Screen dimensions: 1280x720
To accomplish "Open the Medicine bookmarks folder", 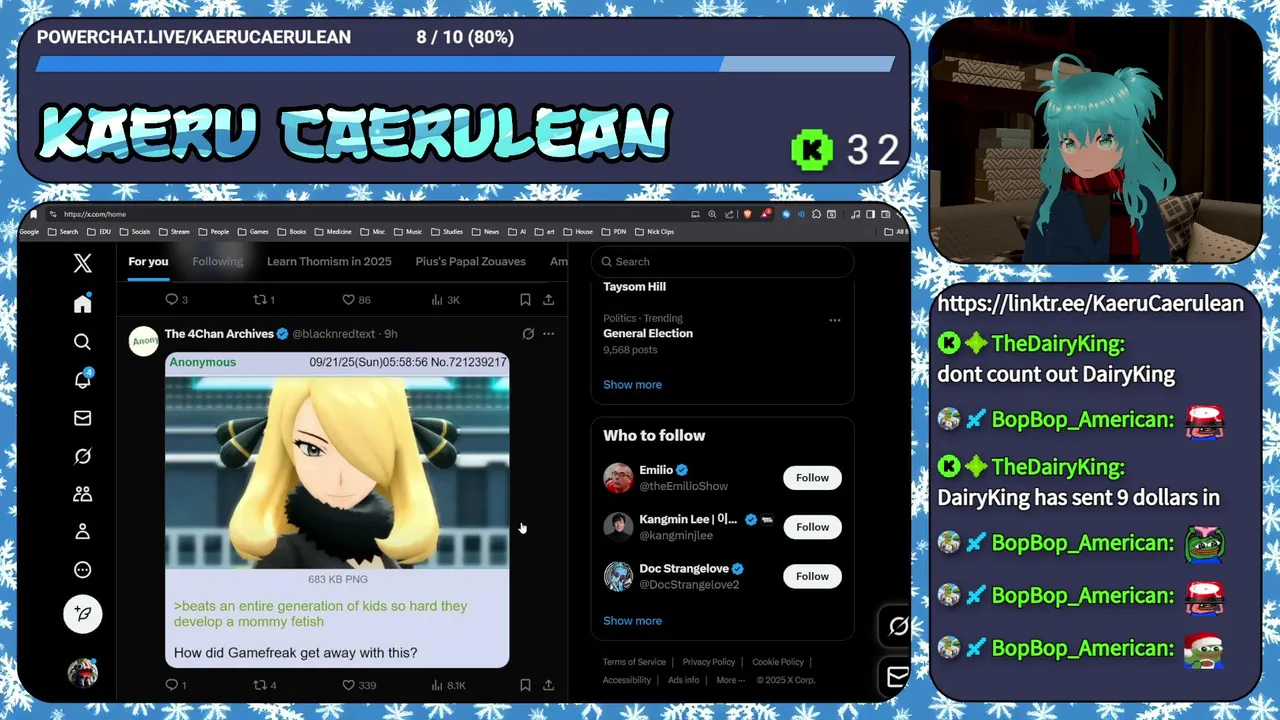I will 333,232.
